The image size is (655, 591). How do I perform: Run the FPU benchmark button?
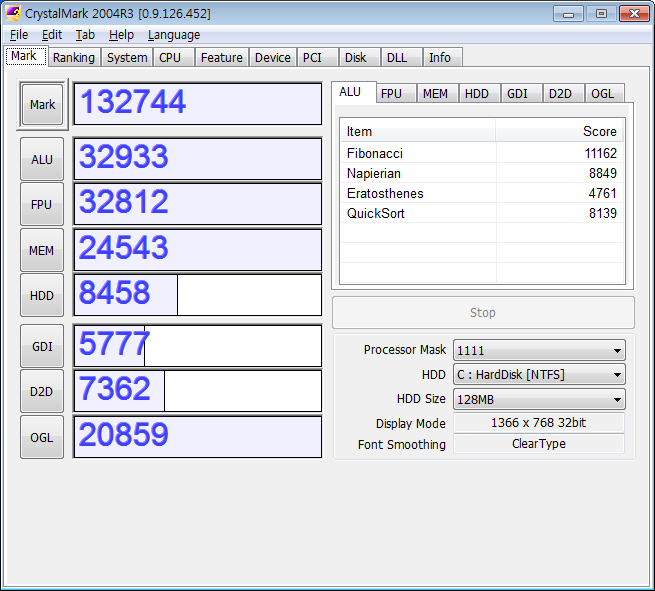pos(42,204)
